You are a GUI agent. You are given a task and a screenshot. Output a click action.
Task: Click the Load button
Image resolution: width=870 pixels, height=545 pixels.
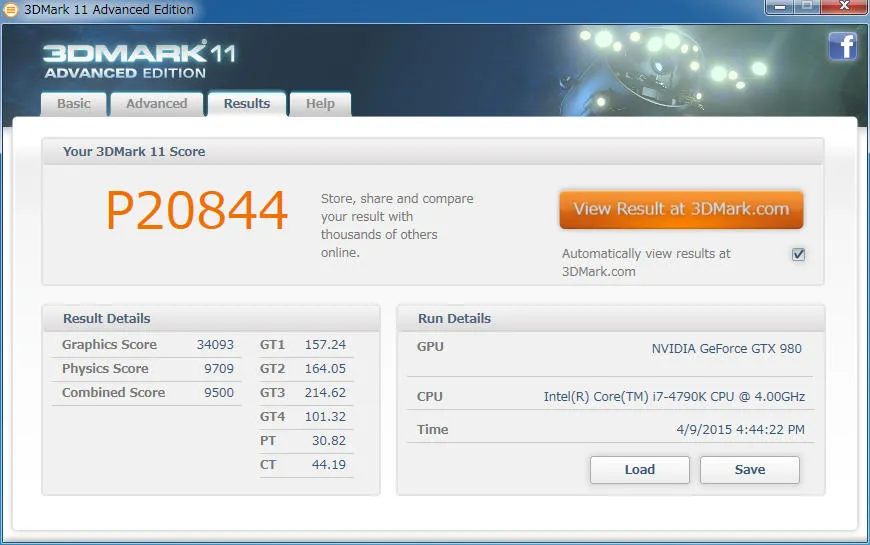click(x=639, y=470)
